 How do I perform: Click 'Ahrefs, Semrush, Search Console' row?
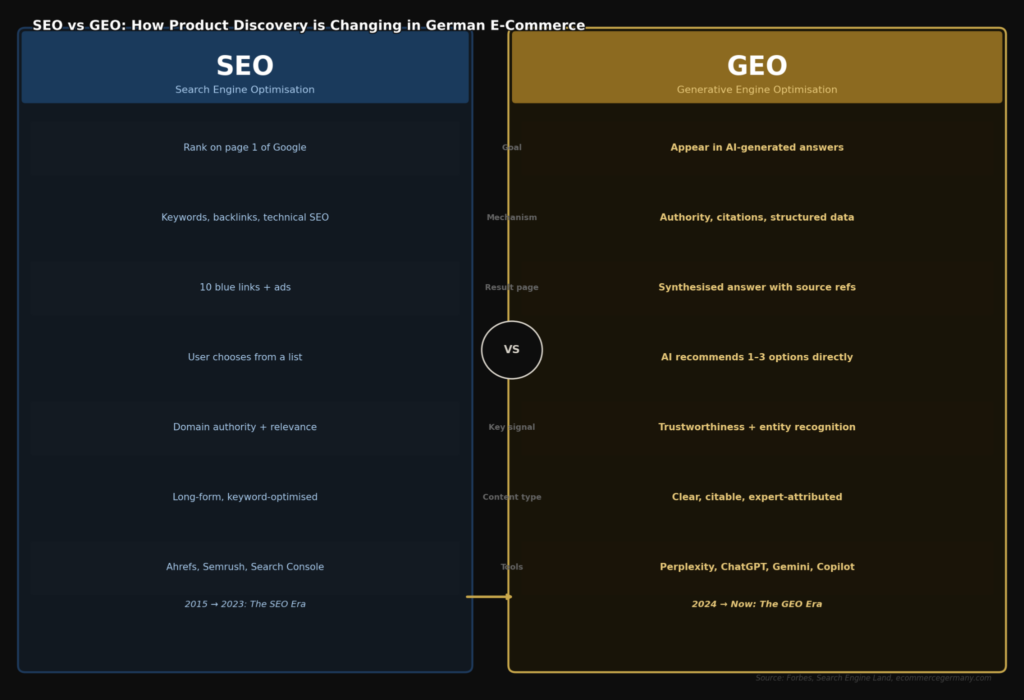click(245, 568)
